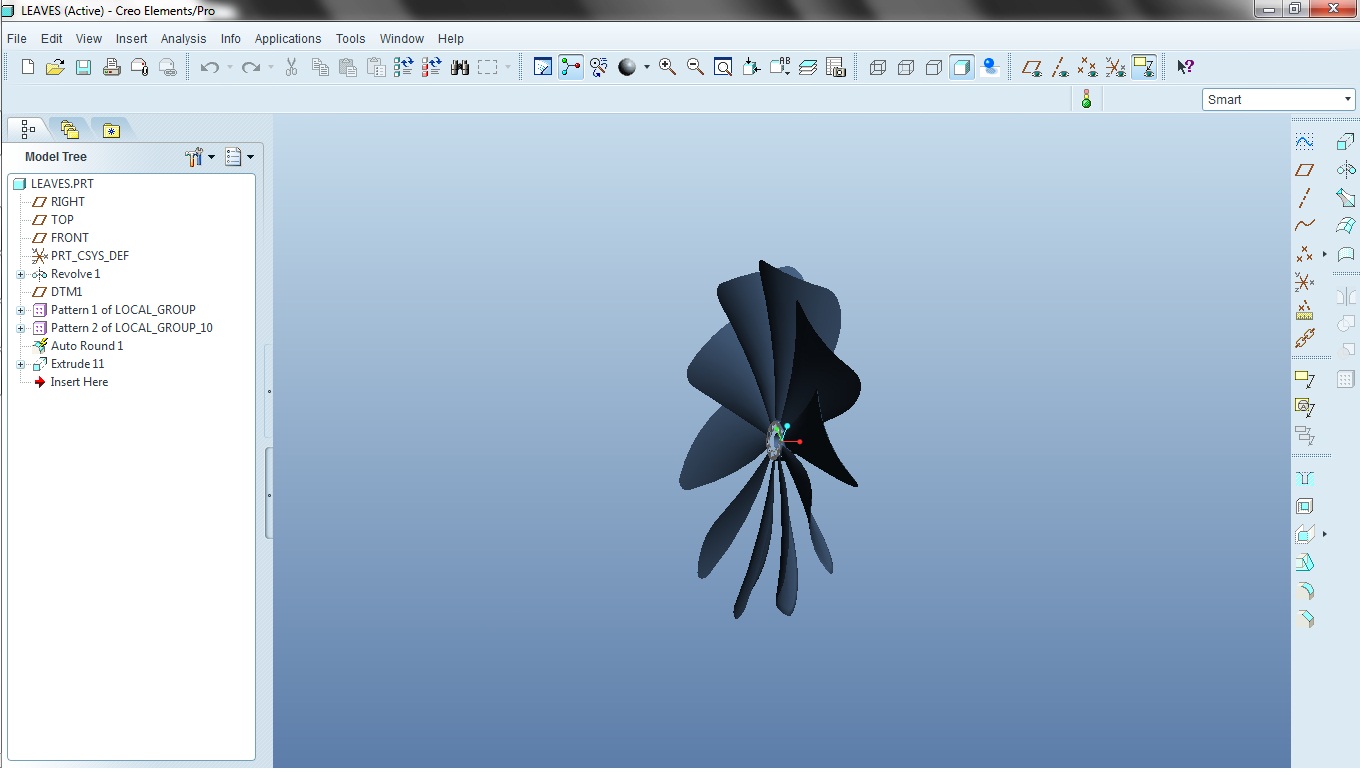Viewport: 1360px width, 772px height.
Task: Click the Repaint screen icon
Action: 543,67
